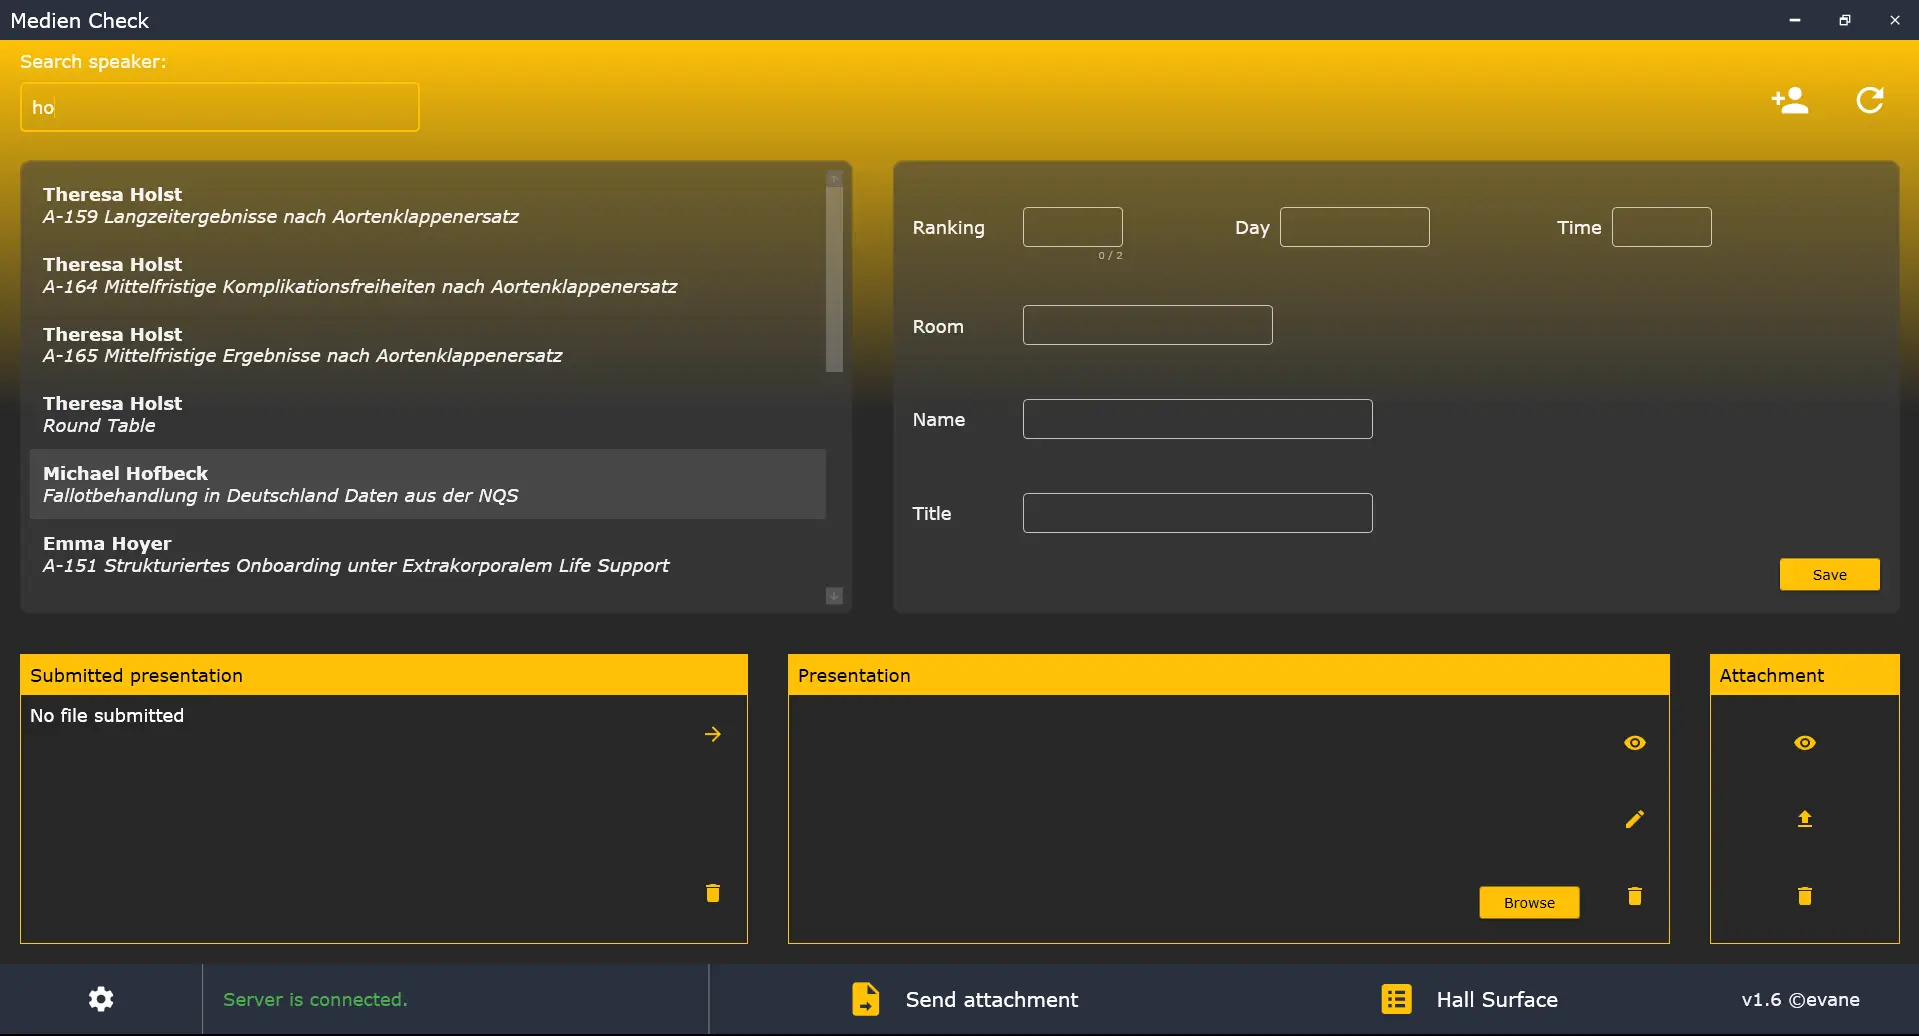
Task: Click trash icon in the Attachment panel
Action: coord(1804,896)
